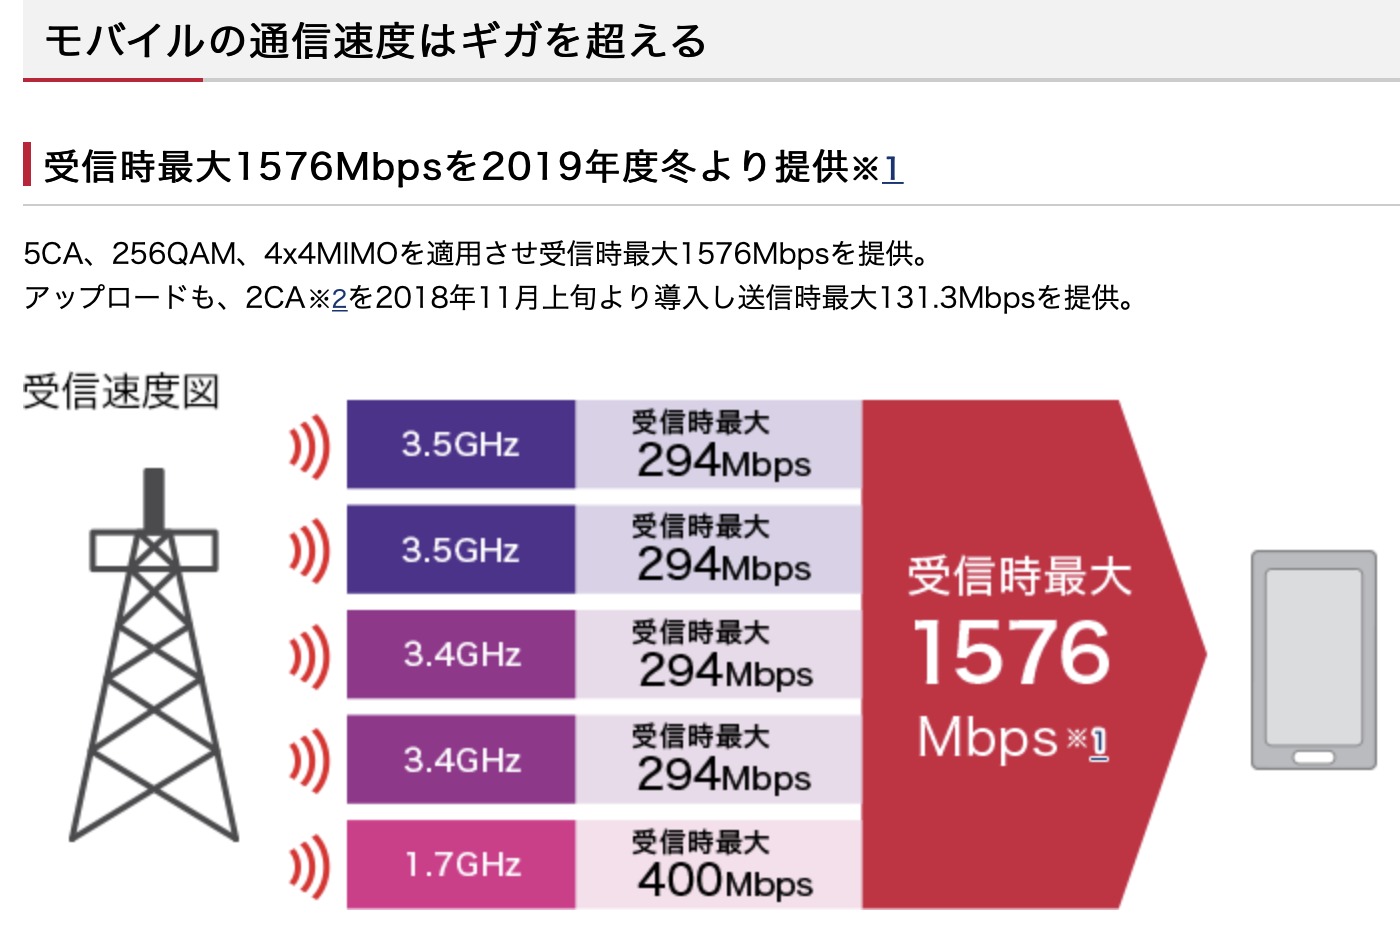Open footnote 1 link inside the red arrow
Viewport: 1400px width, 950px height.
coord(1098,742)
